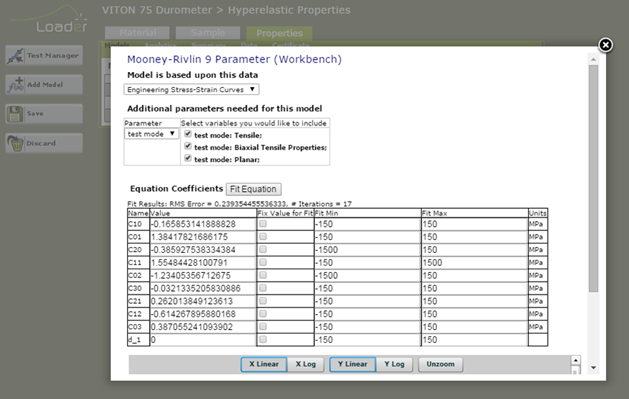Click the C03 value field
The image size is (629, 399).
[x=203, y=327]
